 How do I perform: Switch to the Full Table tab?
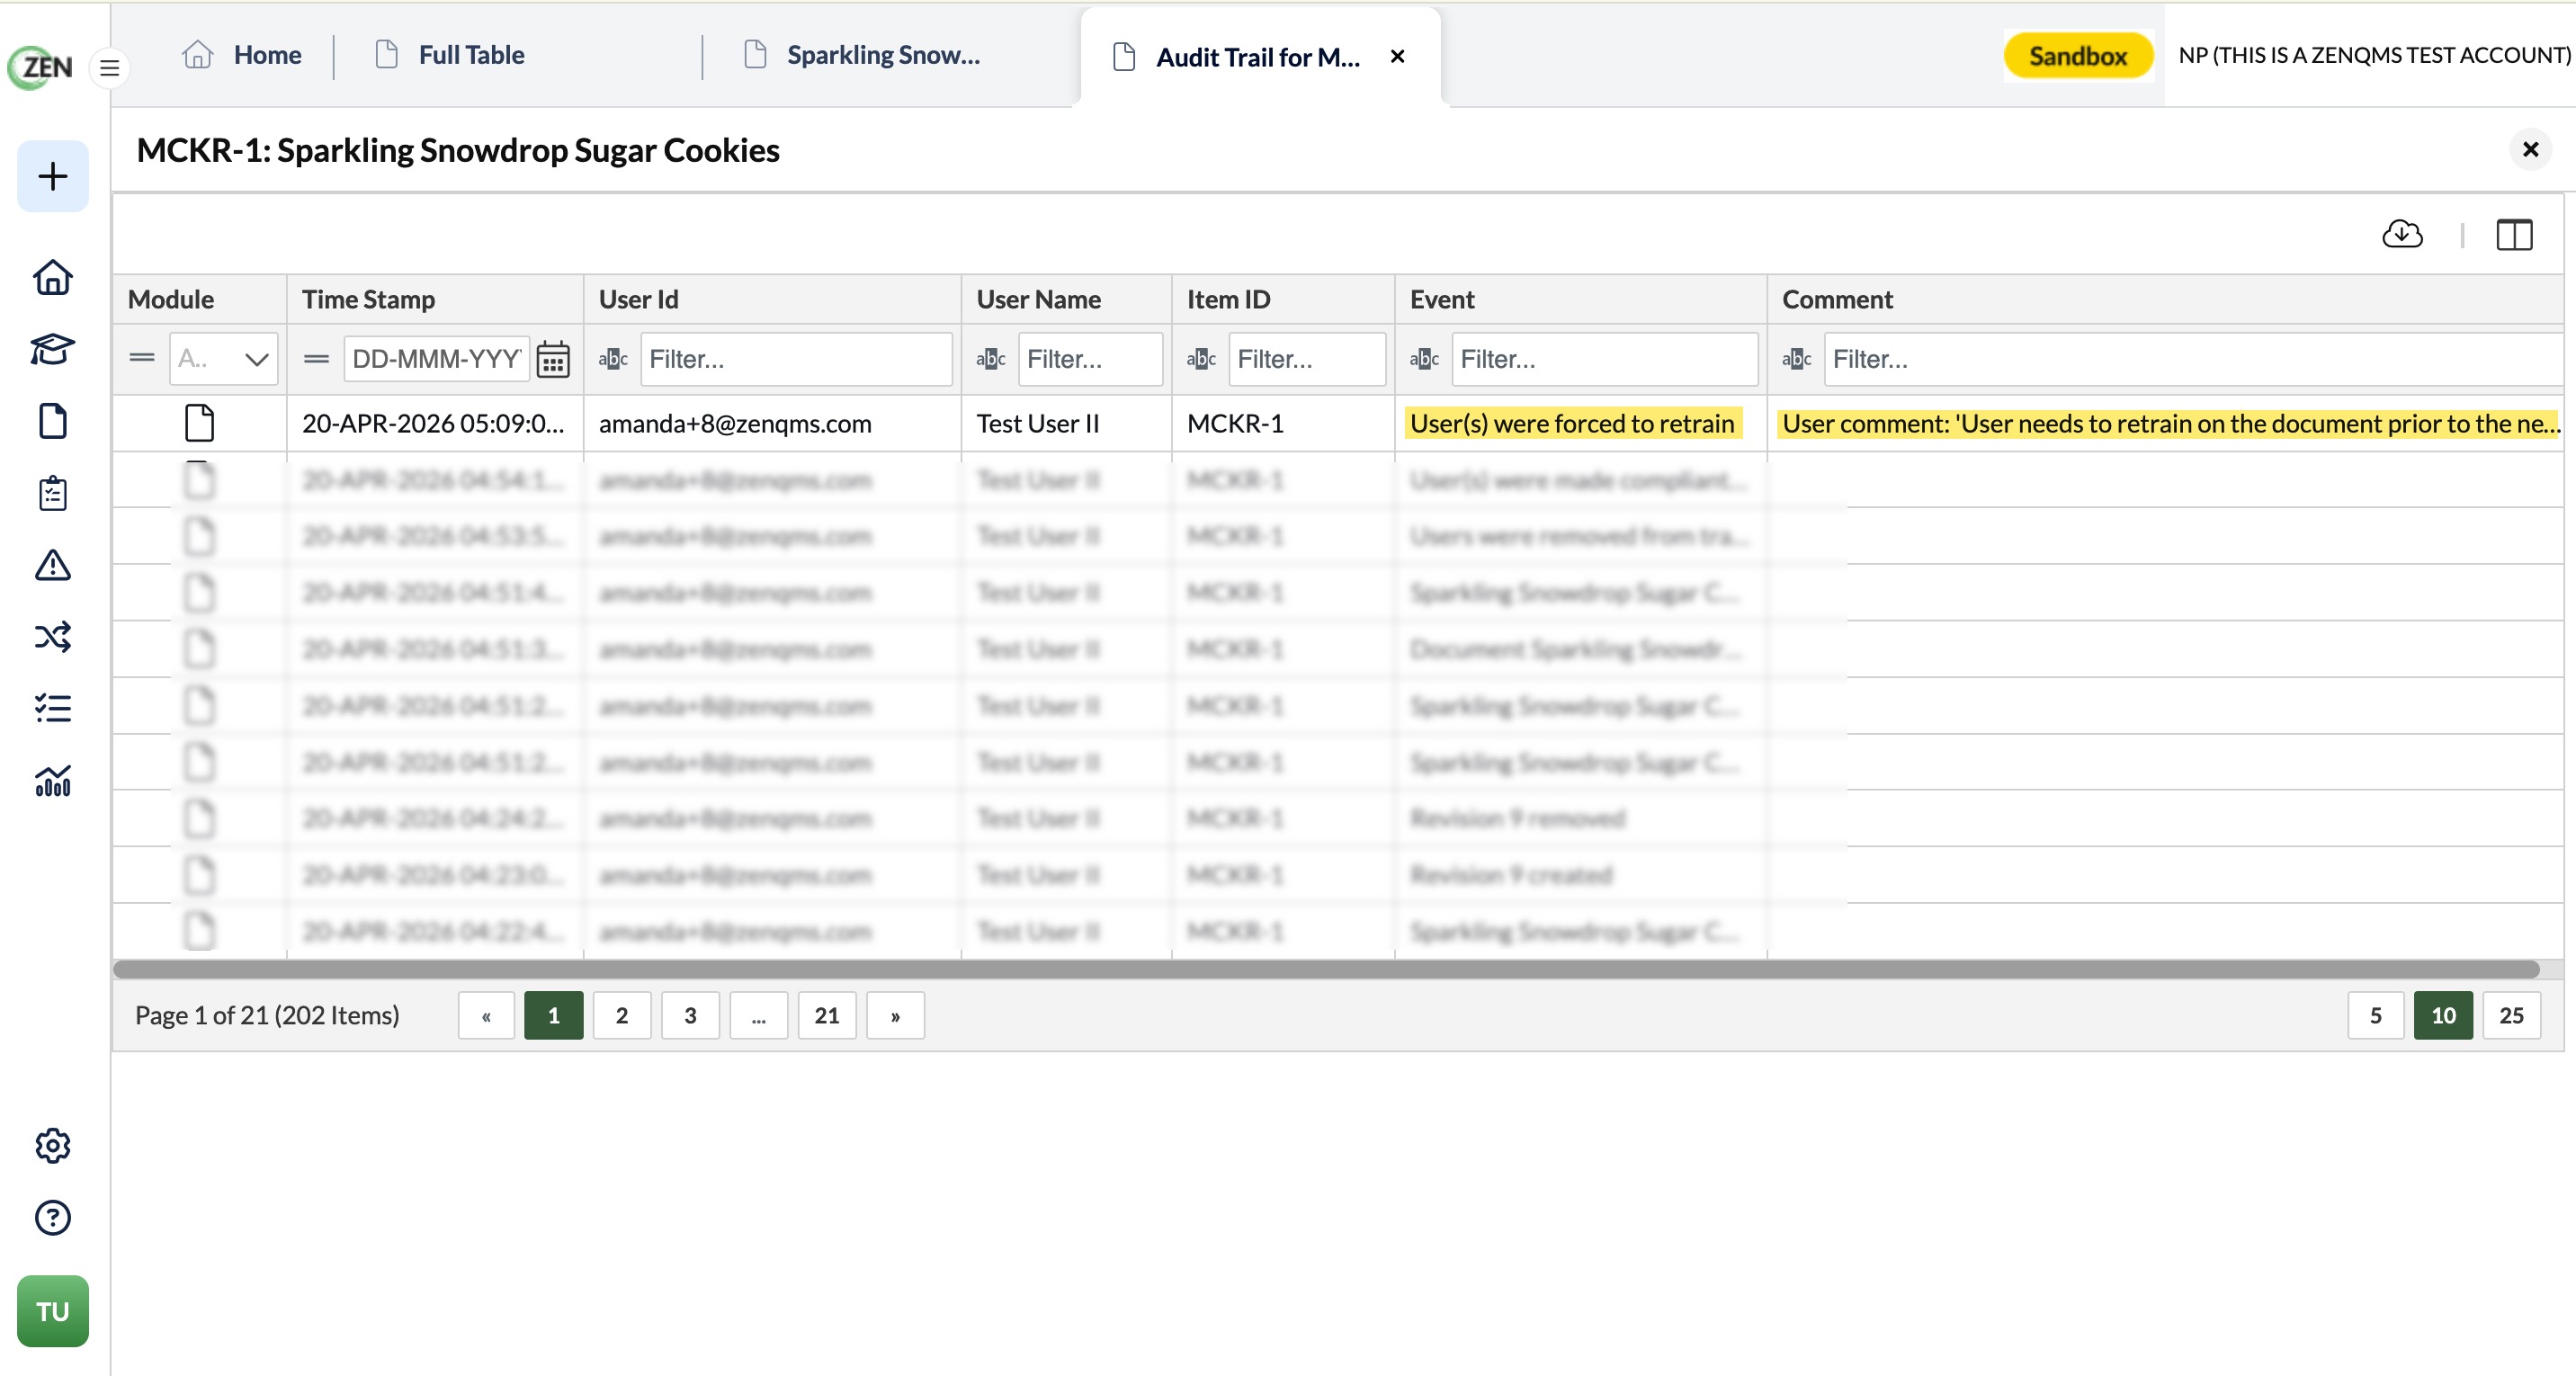pyautogui.click(x=449, y=55)
